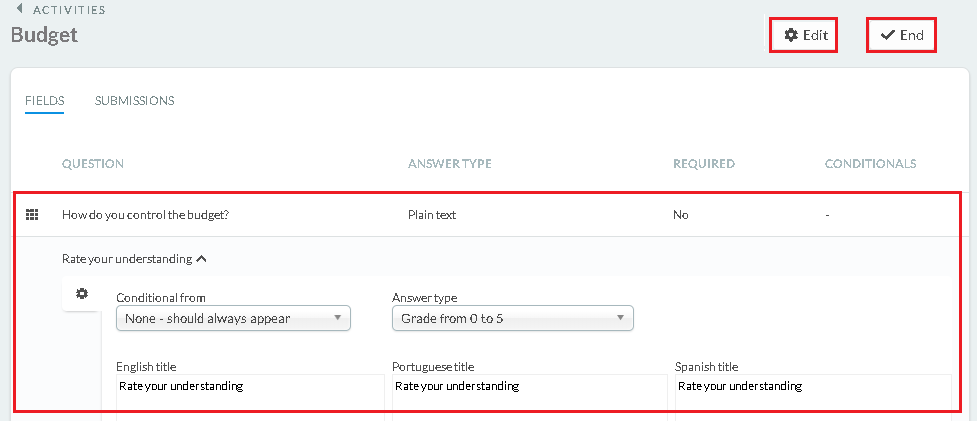Screen dimensions: 977x421
Task: Select the 'How do you control the budget?' question
Action: click(x=146, y=215)
